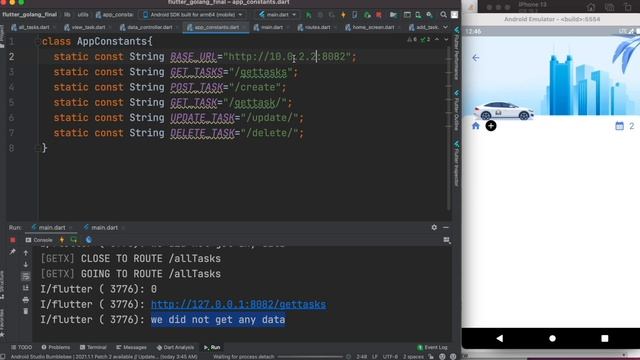Click the lib breadcrumb

pos(67,15)
